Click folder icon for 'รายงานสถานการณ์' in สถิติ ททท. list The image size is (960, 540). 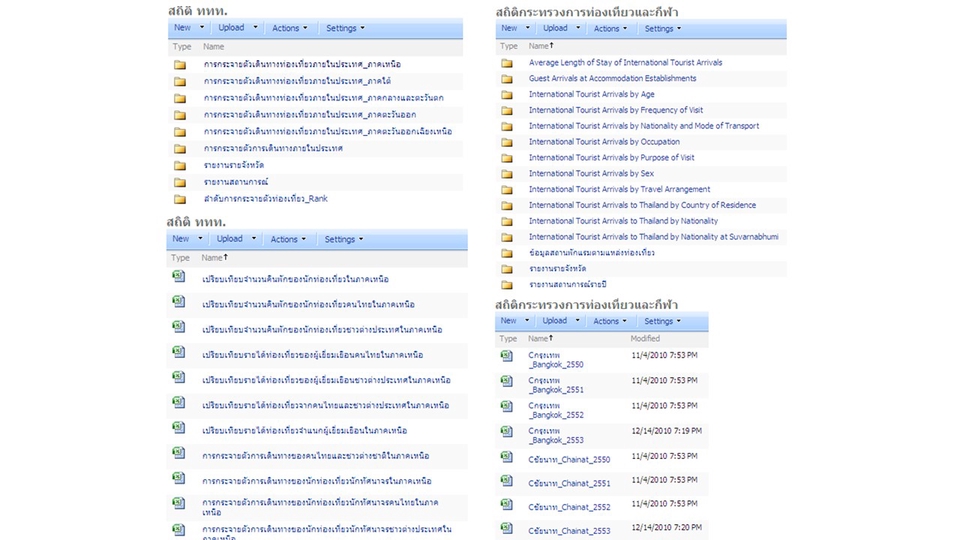179,182
